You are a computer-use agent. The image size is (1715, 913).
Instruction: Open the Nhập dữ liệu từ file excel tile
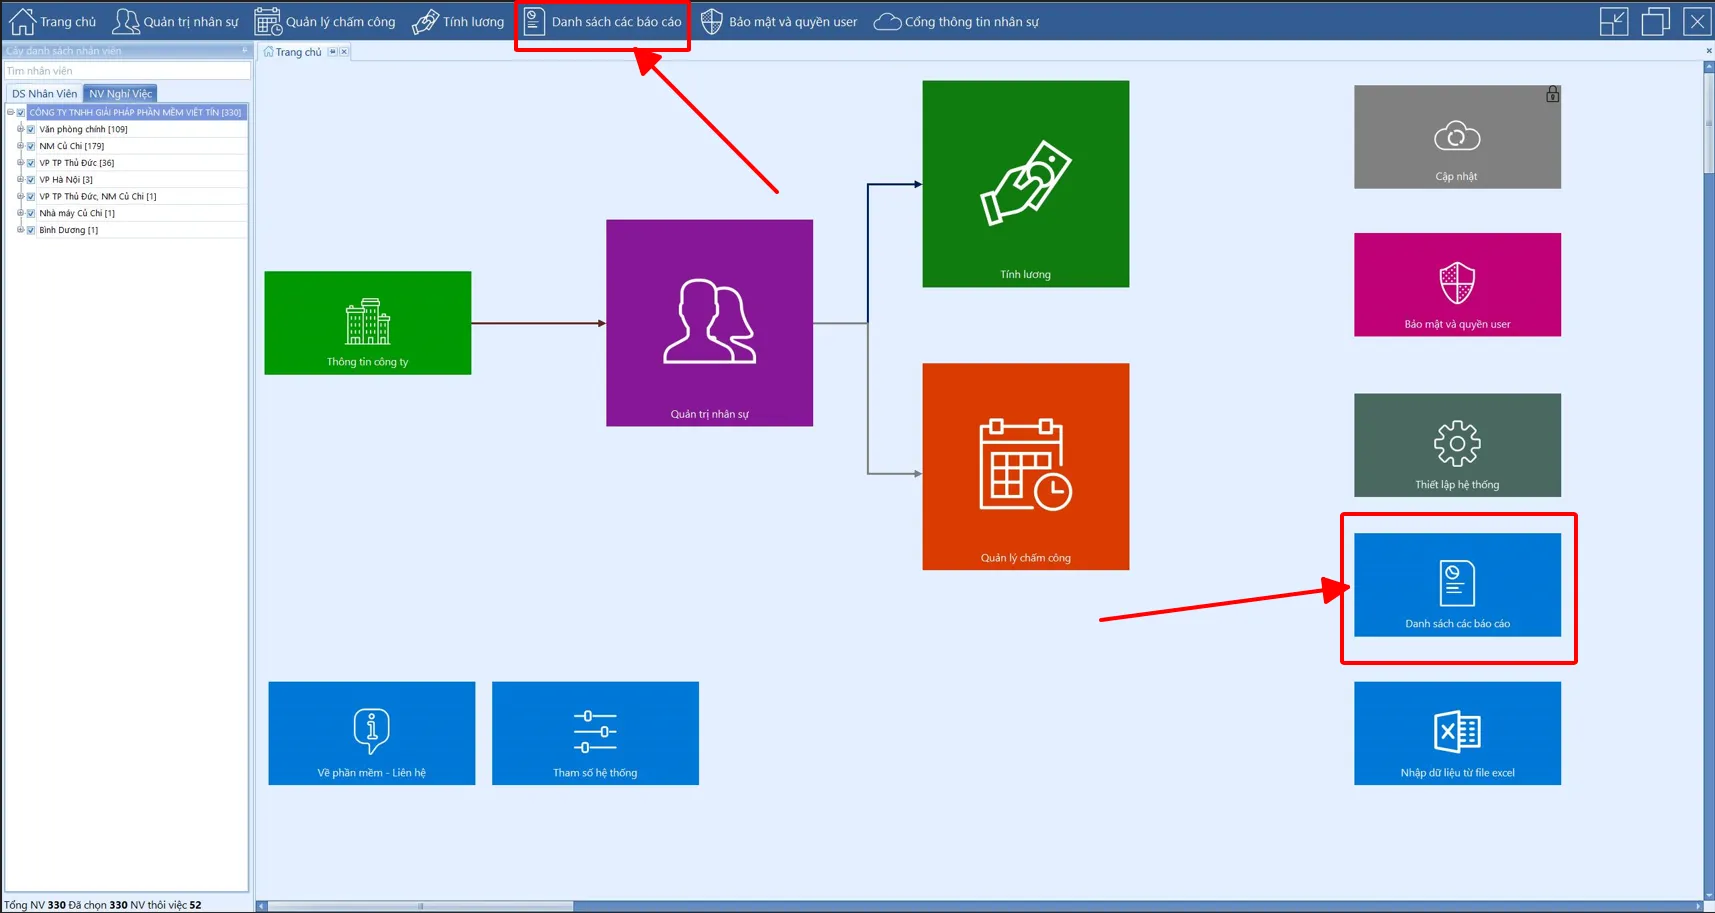tap(1457, 733)
